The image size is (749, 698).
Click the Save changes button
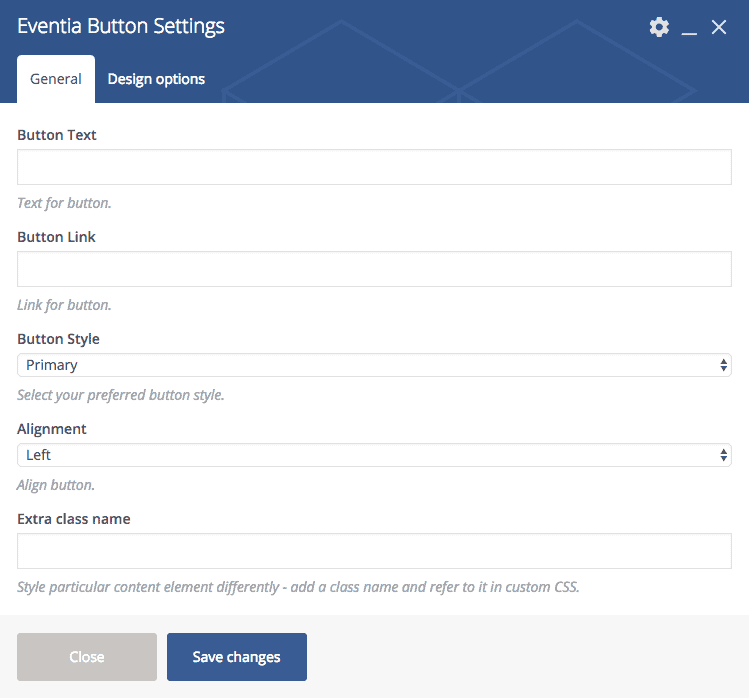[x=237, y=657]
